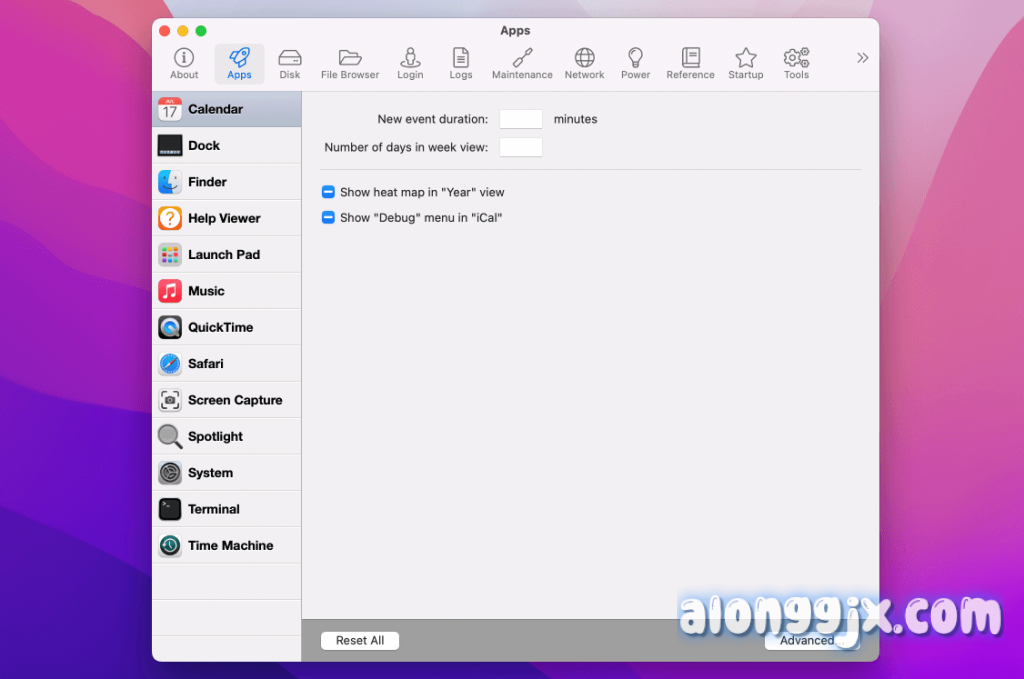
Task: Open the Tools gears section
Action: tap(796, 64)
